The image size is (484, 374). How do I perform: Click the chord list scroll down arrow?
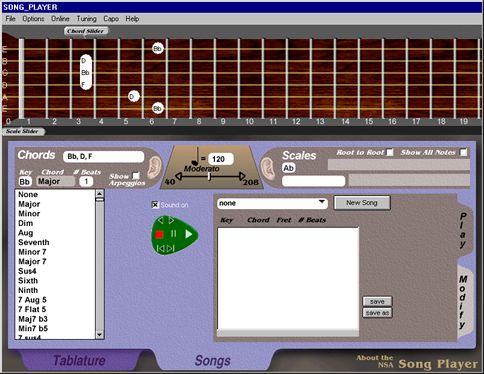pos(99,334)
